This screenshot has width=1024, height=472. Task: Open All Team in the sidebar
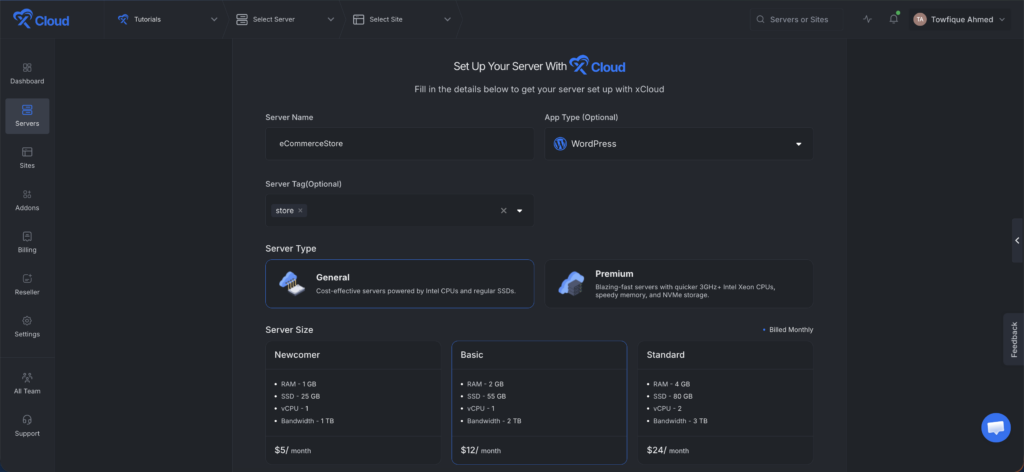pos(27,383)
